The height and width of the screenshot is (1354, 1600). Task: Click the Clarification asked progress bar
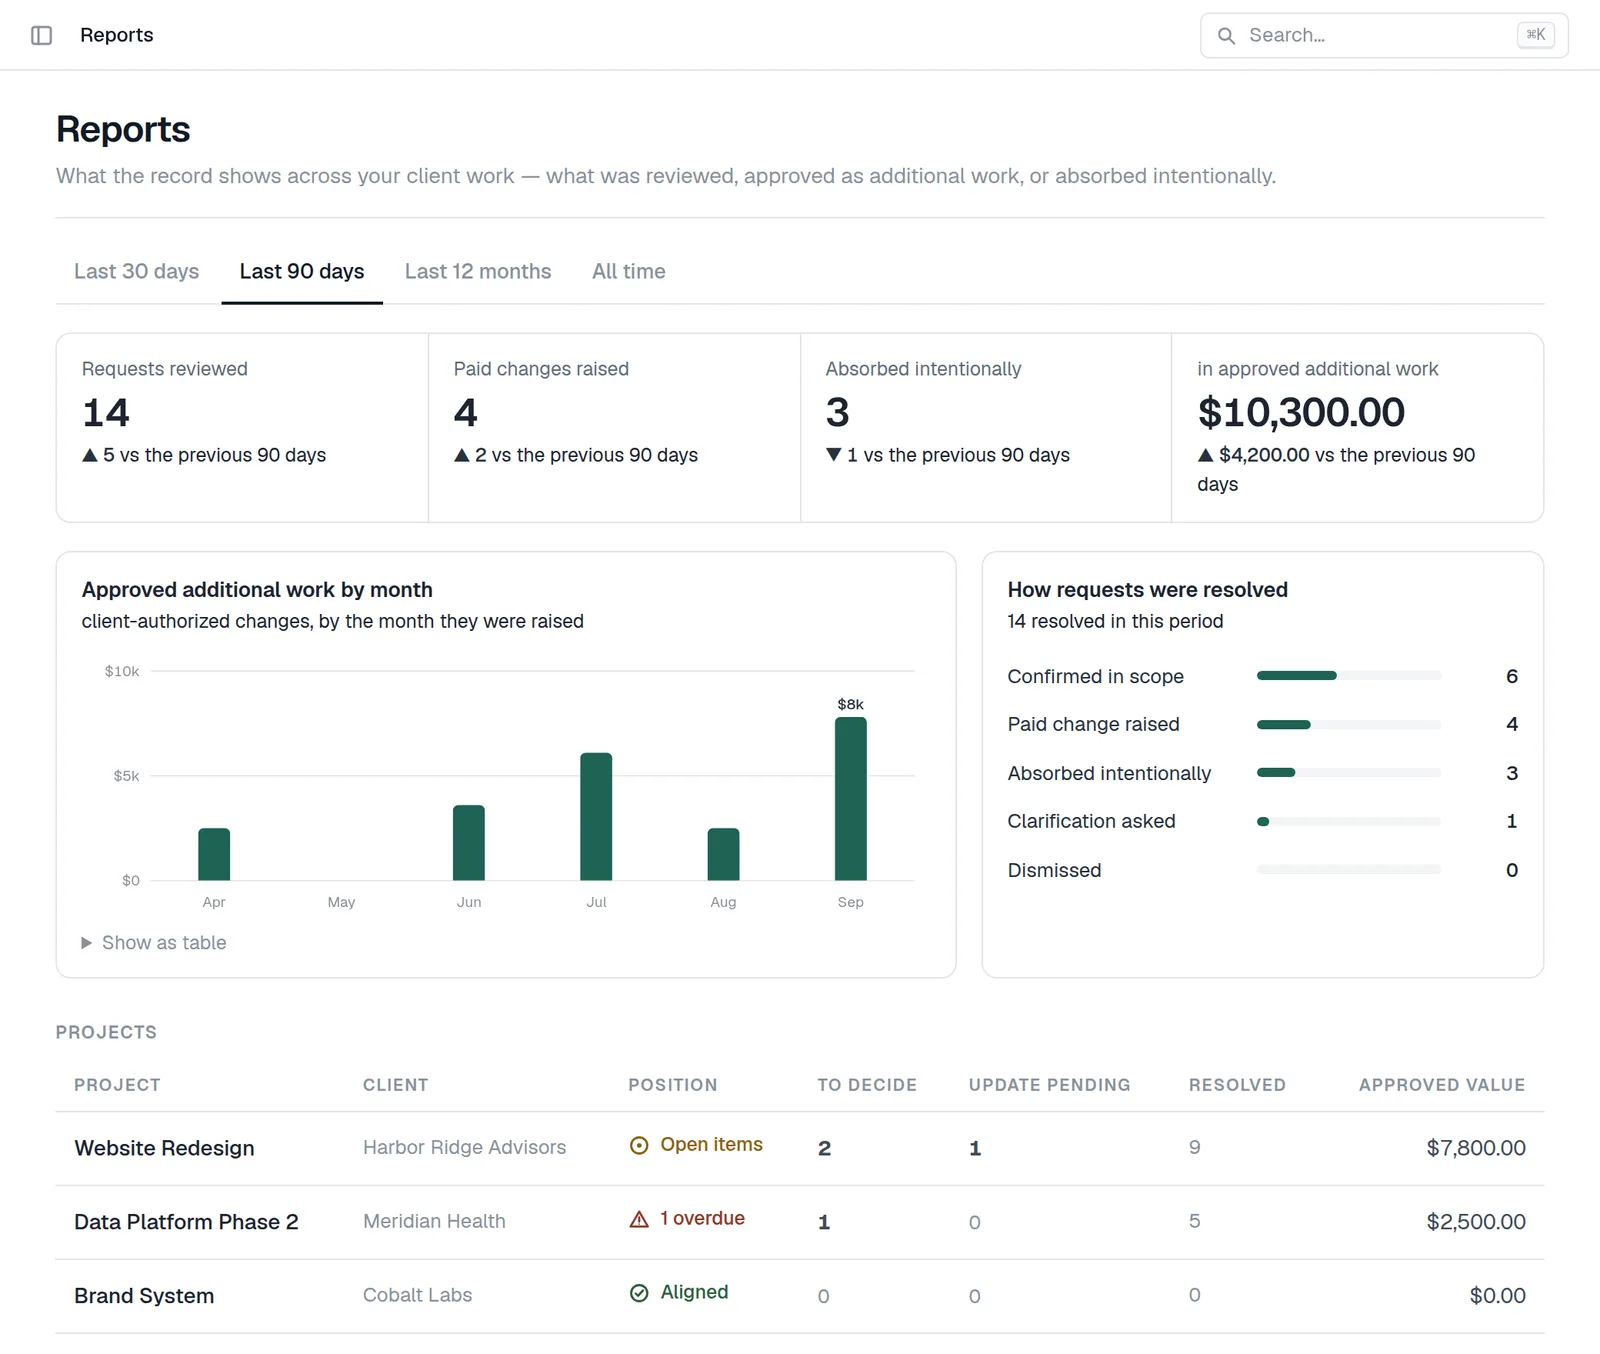click(1348, 821)
